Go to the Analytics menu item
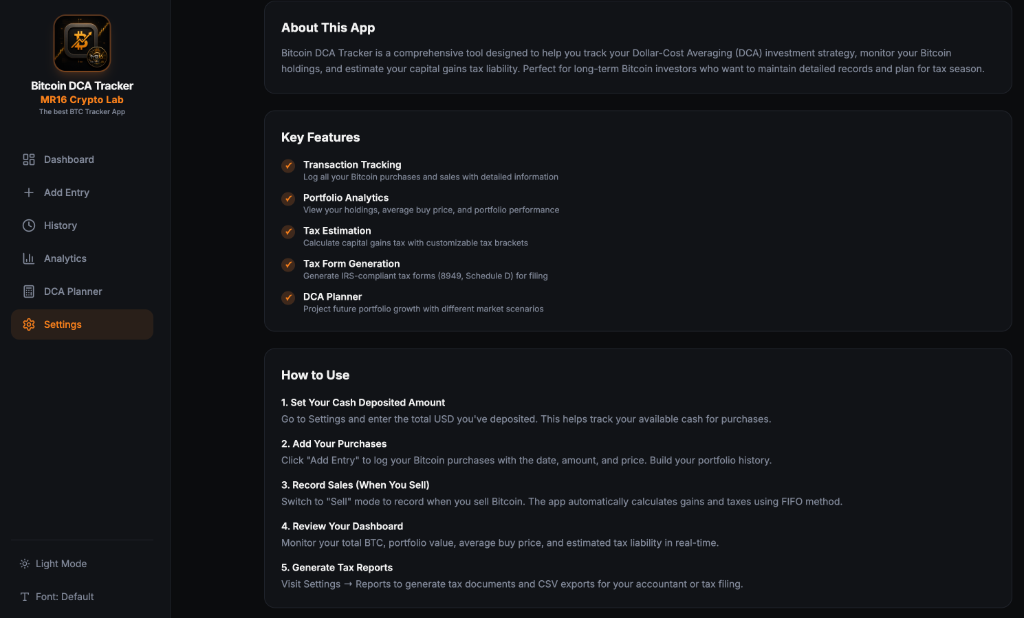 (82, 259)
